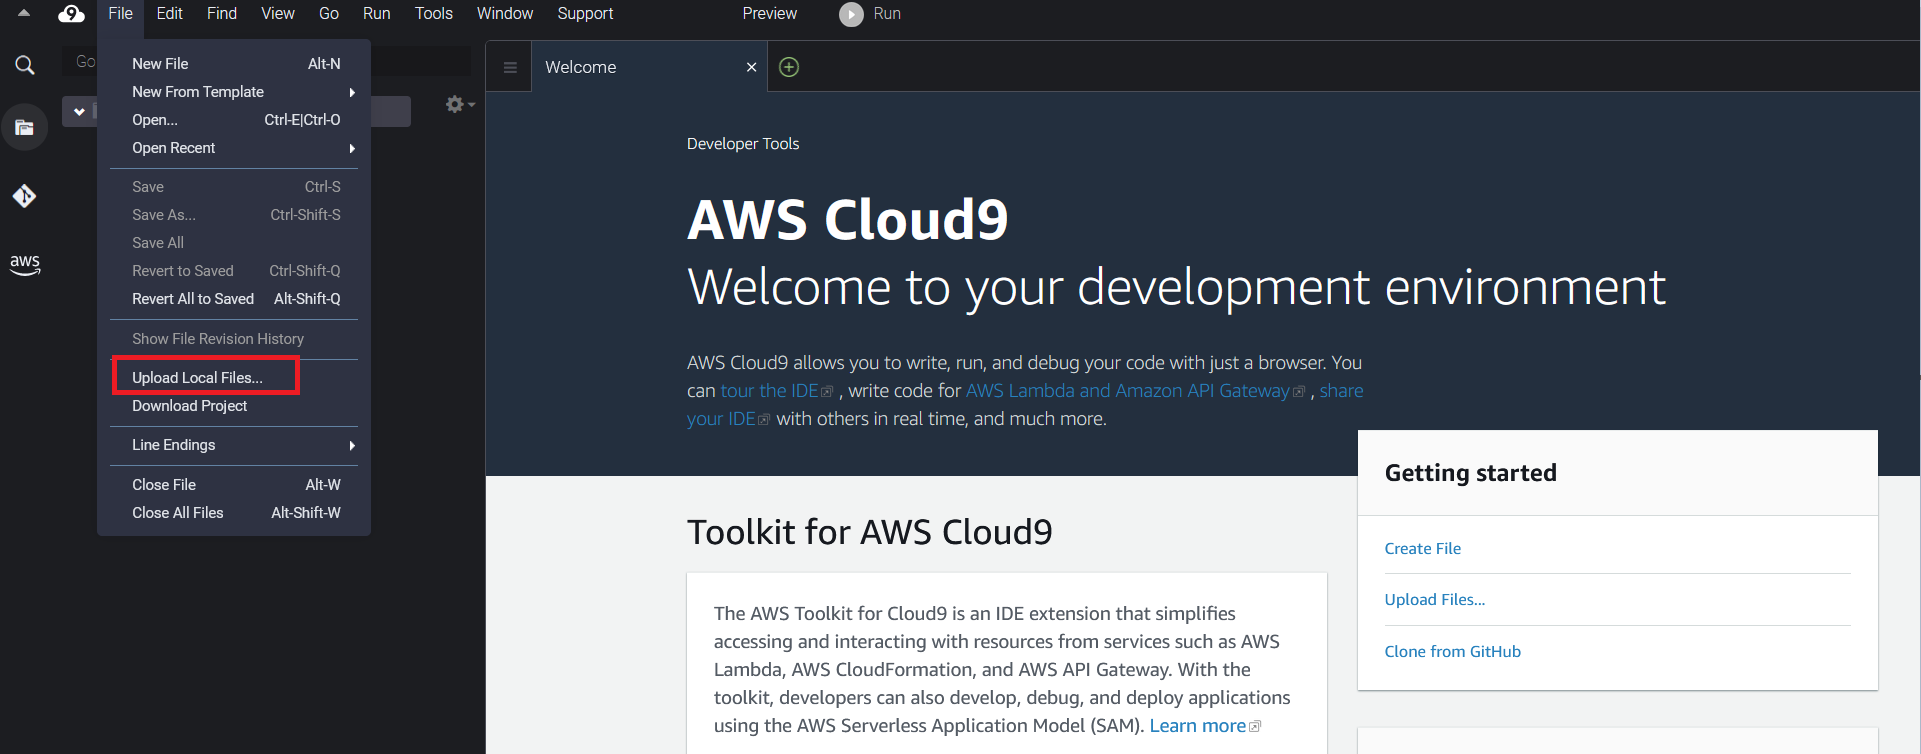The height and width of the screenshot is (754, 1921).
Task: Select Upload Local Files... menu entry
Action: (x=234, y=377)
